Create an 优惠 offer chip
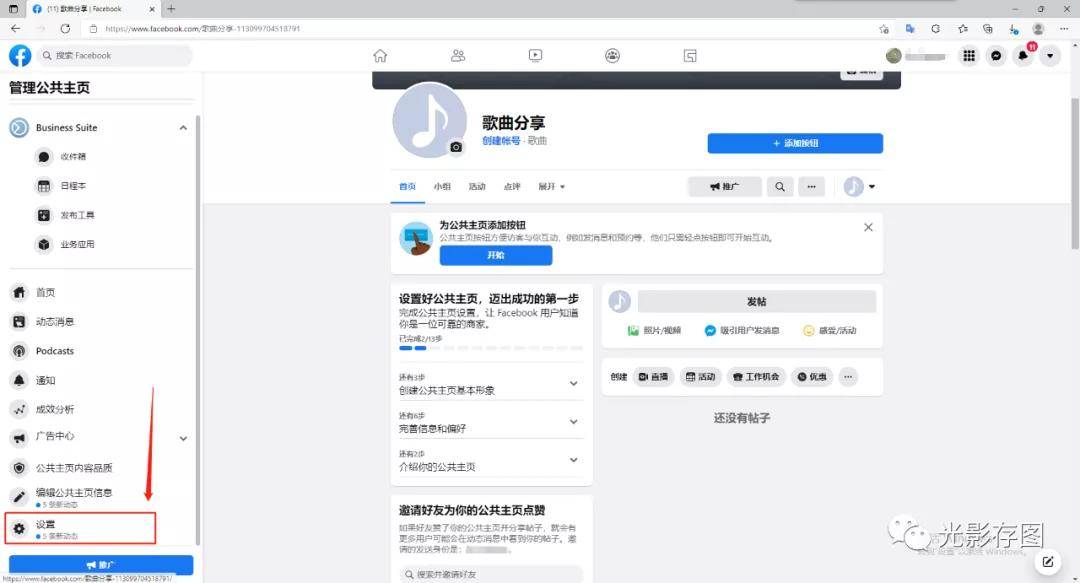The image size is (1080, 583). 812,377
